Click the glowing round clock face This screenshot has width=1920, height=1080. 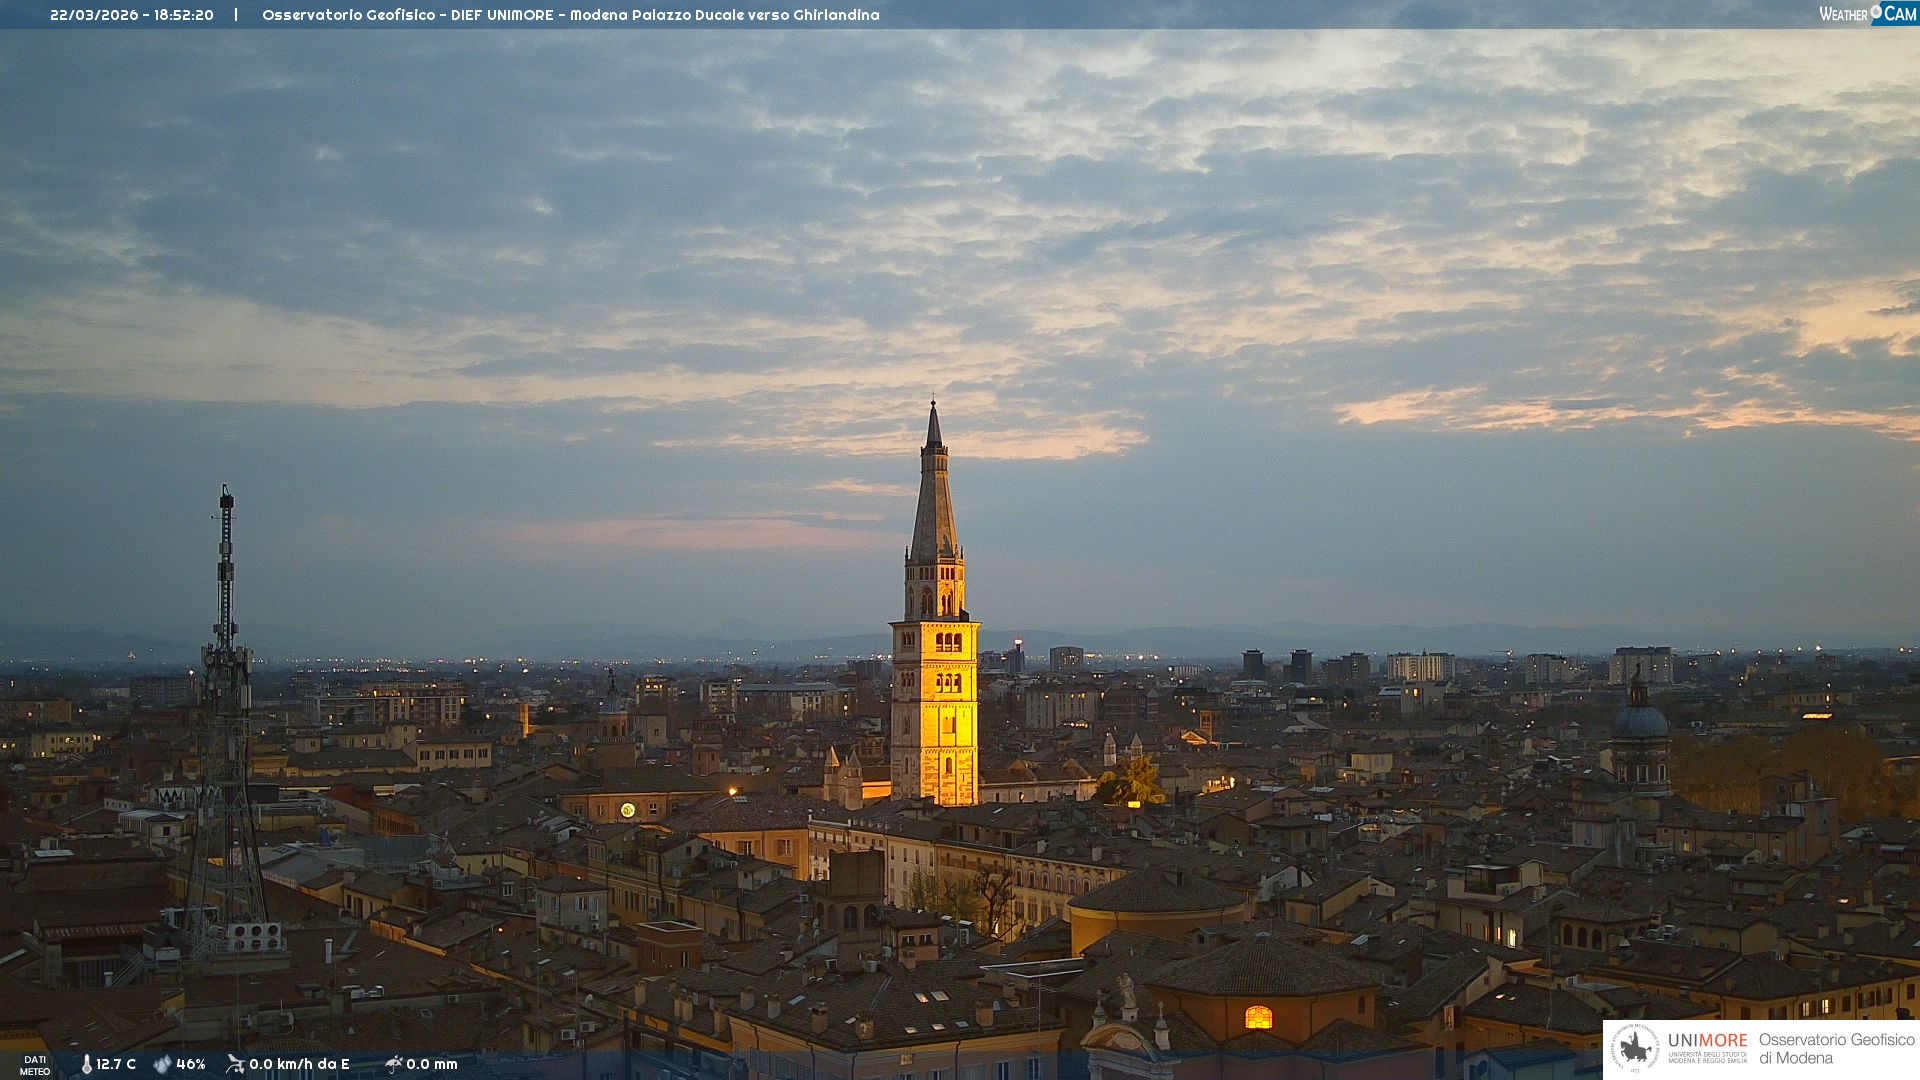627,810
